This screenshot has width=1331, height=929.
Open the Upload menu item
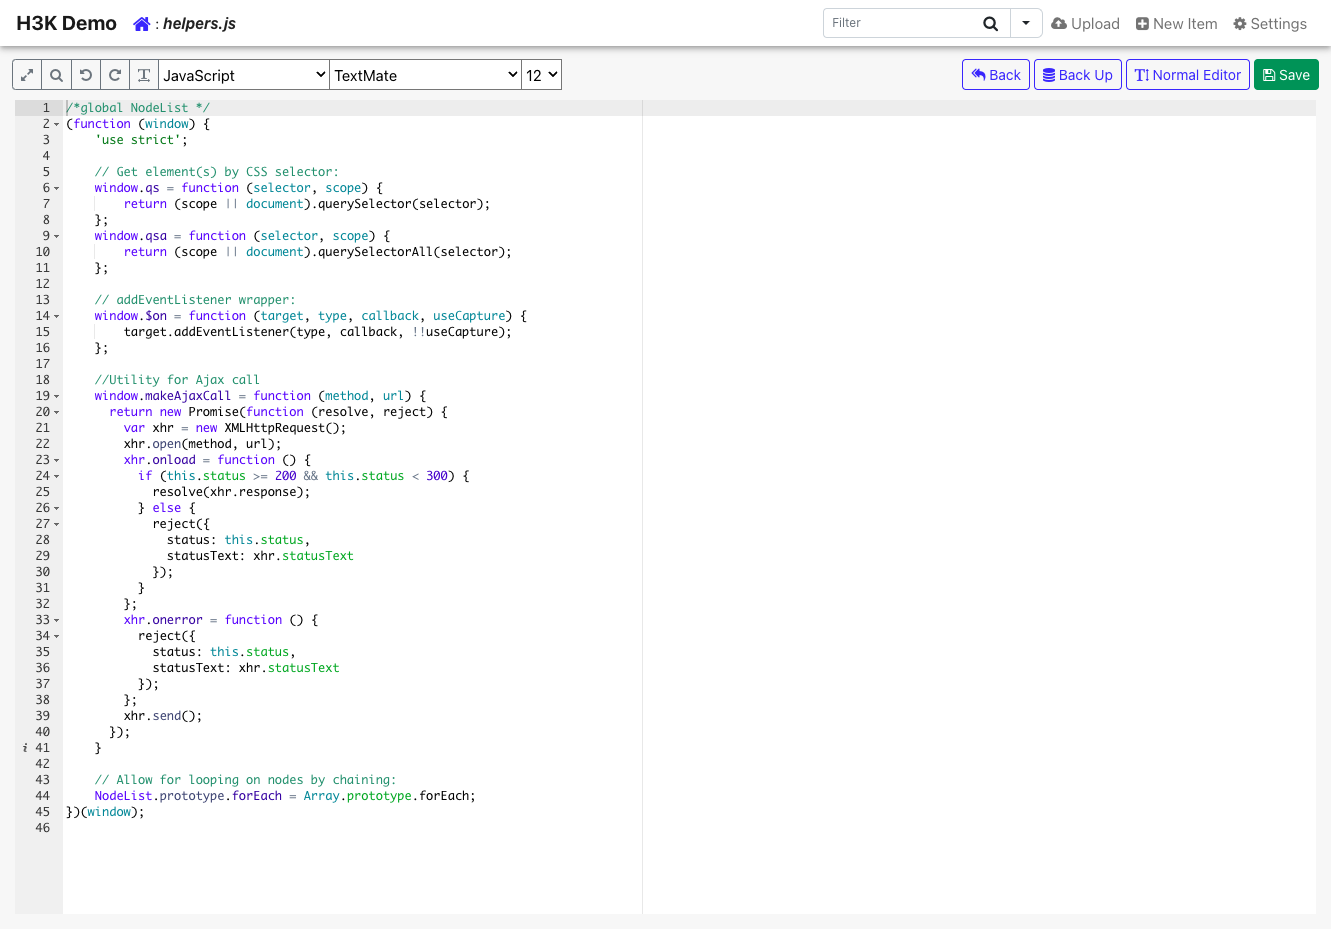pyautogui.click(x=1085, y=24)
